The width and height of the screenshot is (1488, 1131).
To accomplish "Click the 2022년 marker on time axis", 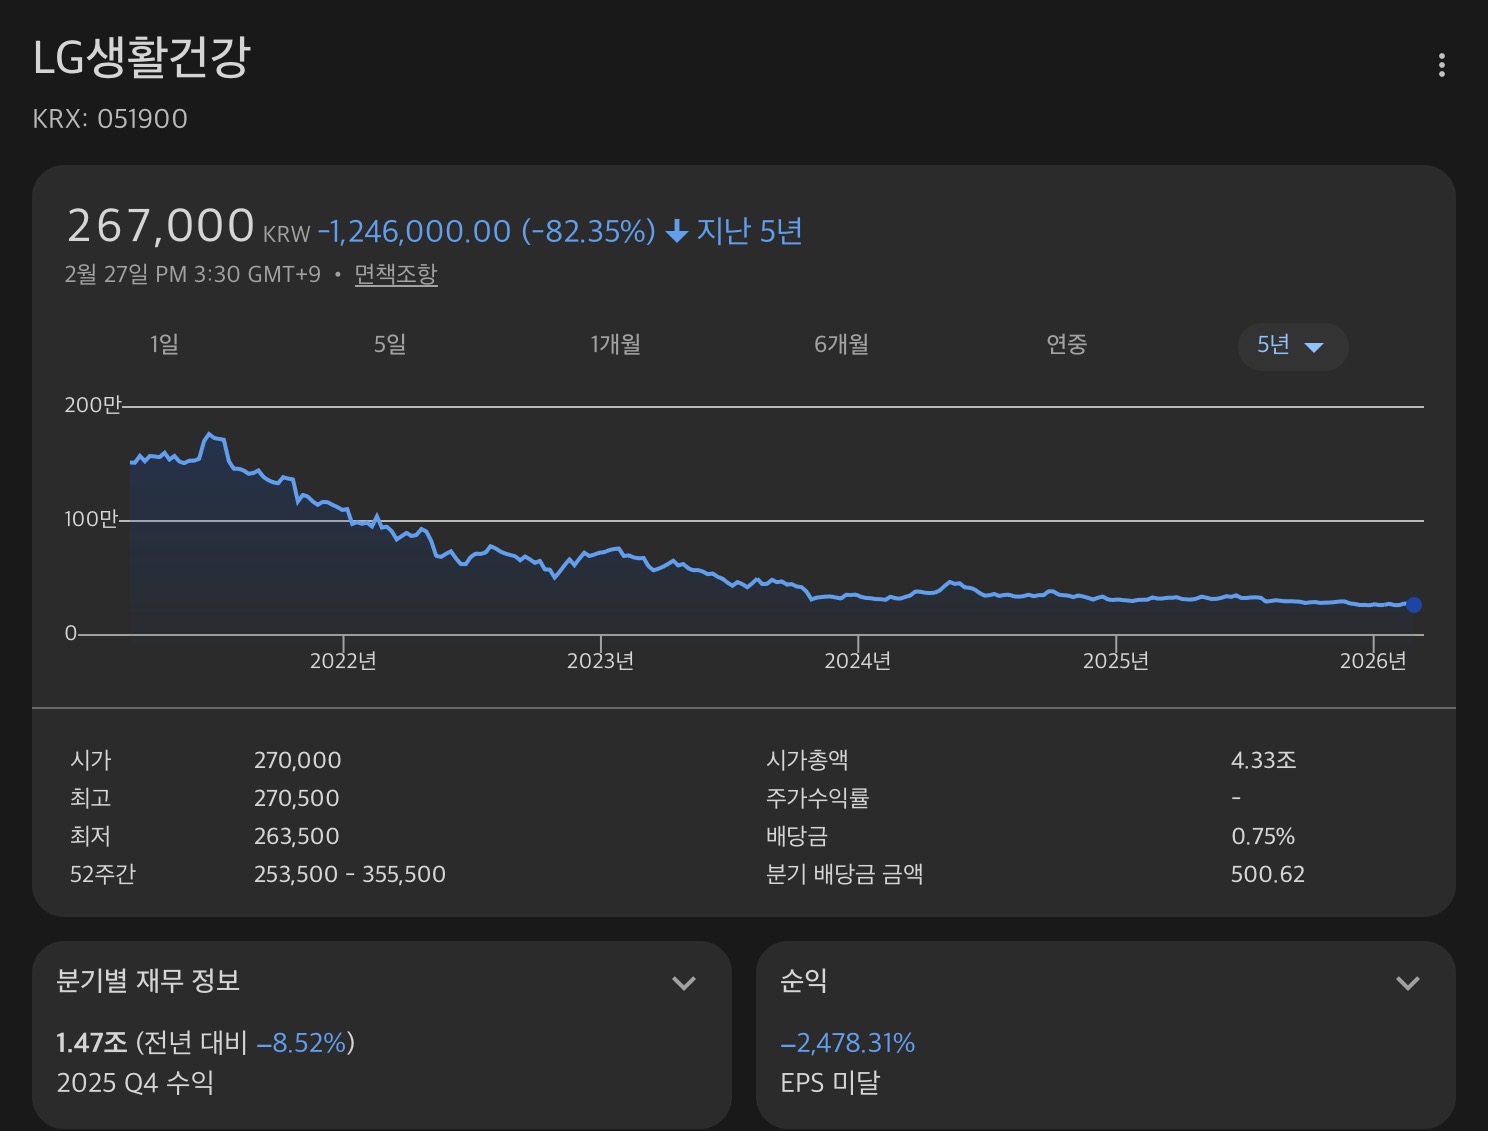I will [343, 660].
